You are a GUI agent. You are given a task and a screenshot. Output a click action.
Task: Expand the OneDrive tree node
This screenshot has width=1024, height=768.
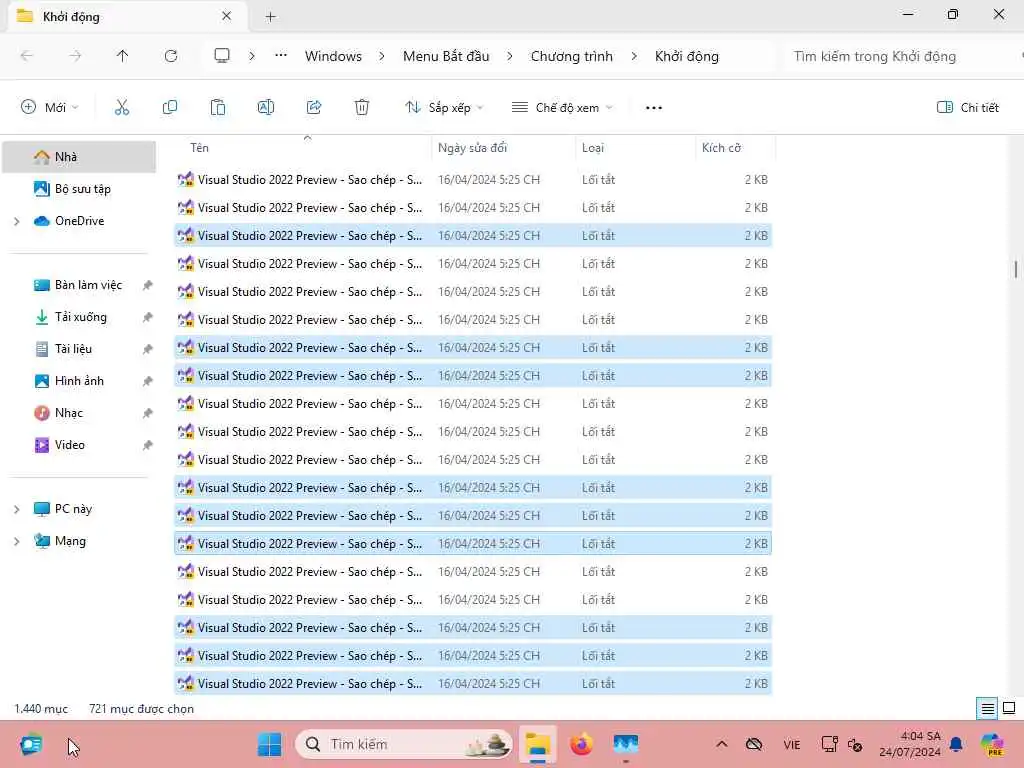16,221
